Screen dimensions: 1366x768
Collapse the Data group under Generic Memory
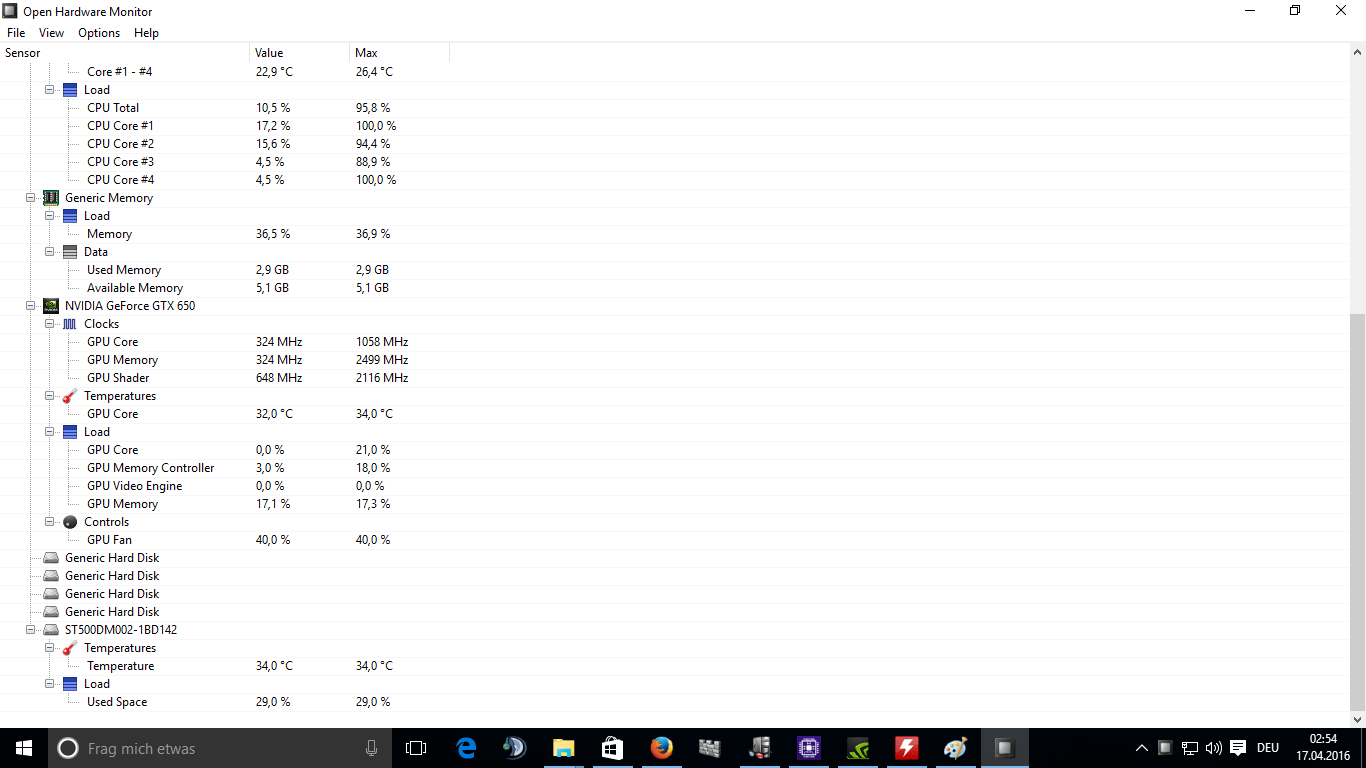[50, 252]
